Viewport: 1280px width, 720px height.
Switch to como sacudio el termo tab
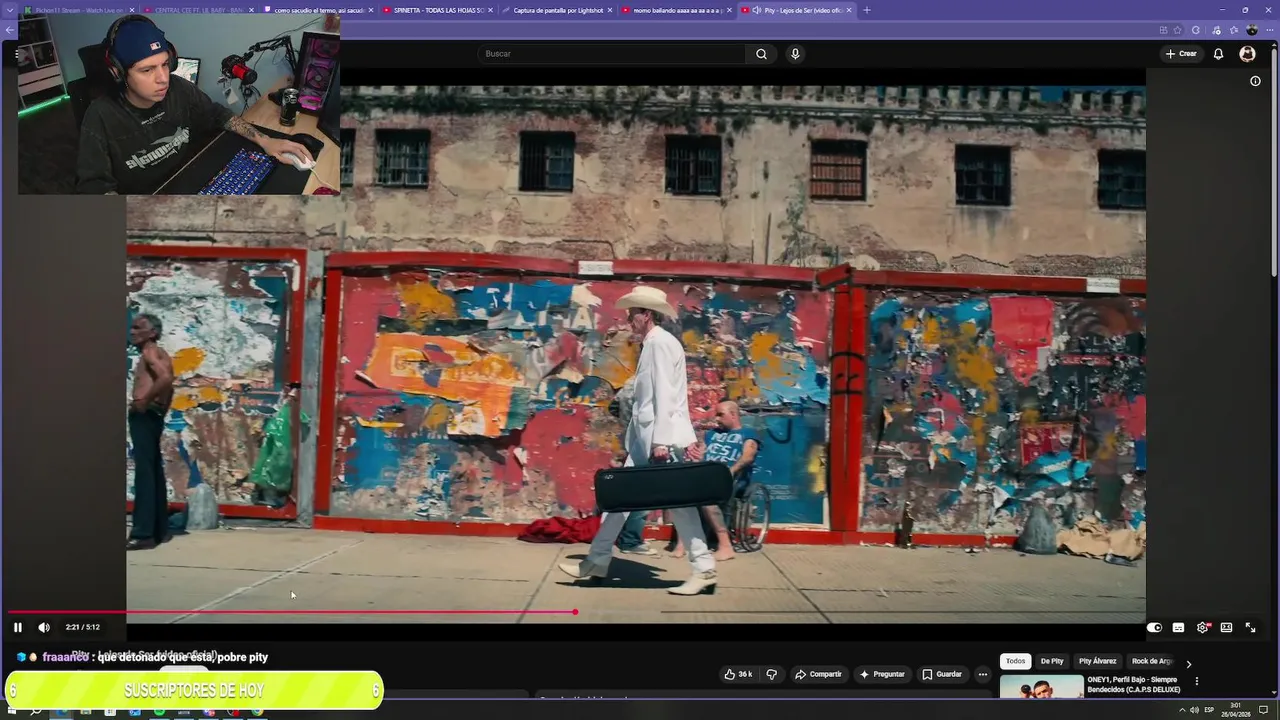(319, 10)
